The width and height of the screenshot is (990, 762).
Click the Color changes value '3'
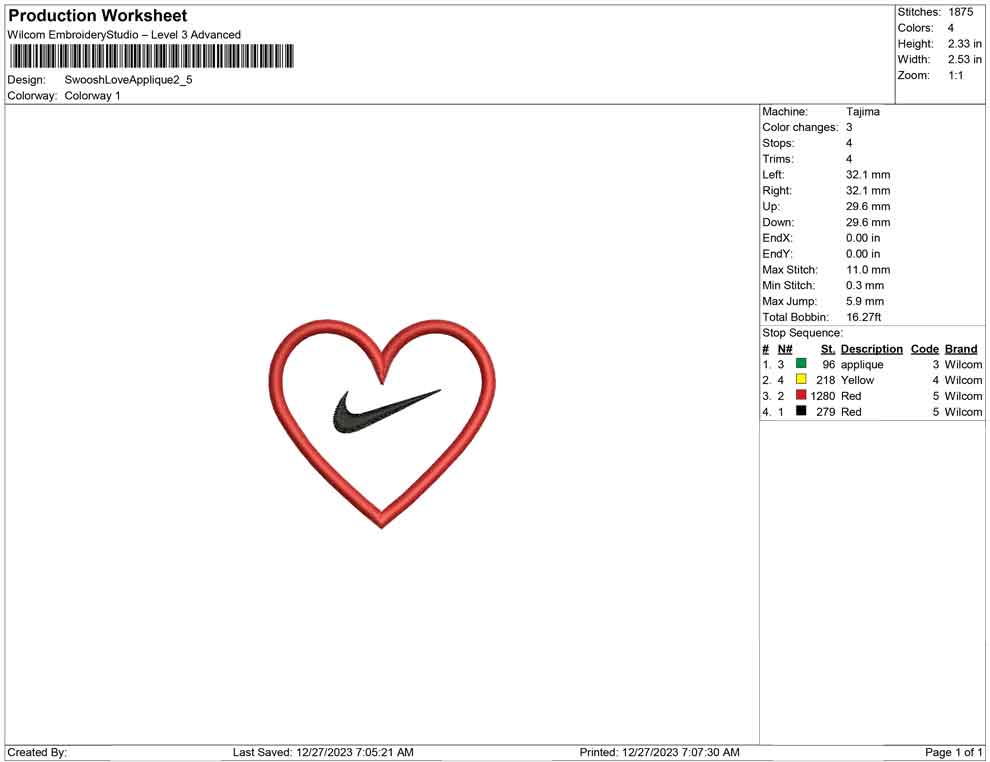click(849, 128)
